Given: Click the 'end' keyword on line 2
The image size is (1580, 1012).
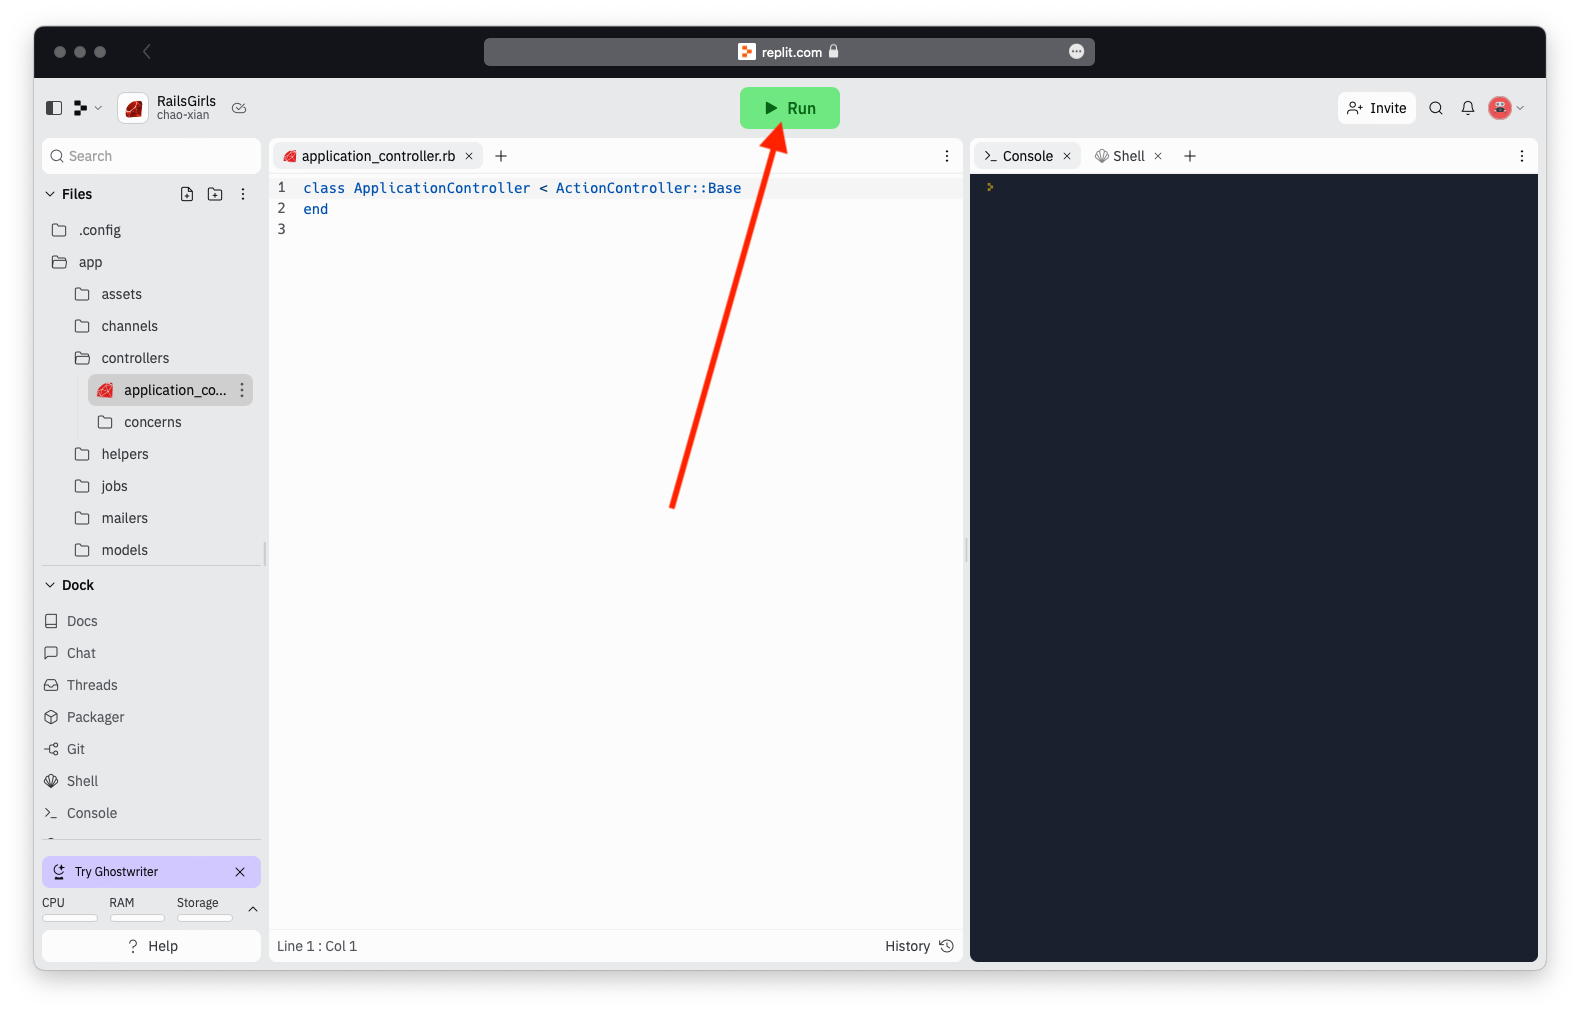Looking at the screenshot, I should pos(316,209).
